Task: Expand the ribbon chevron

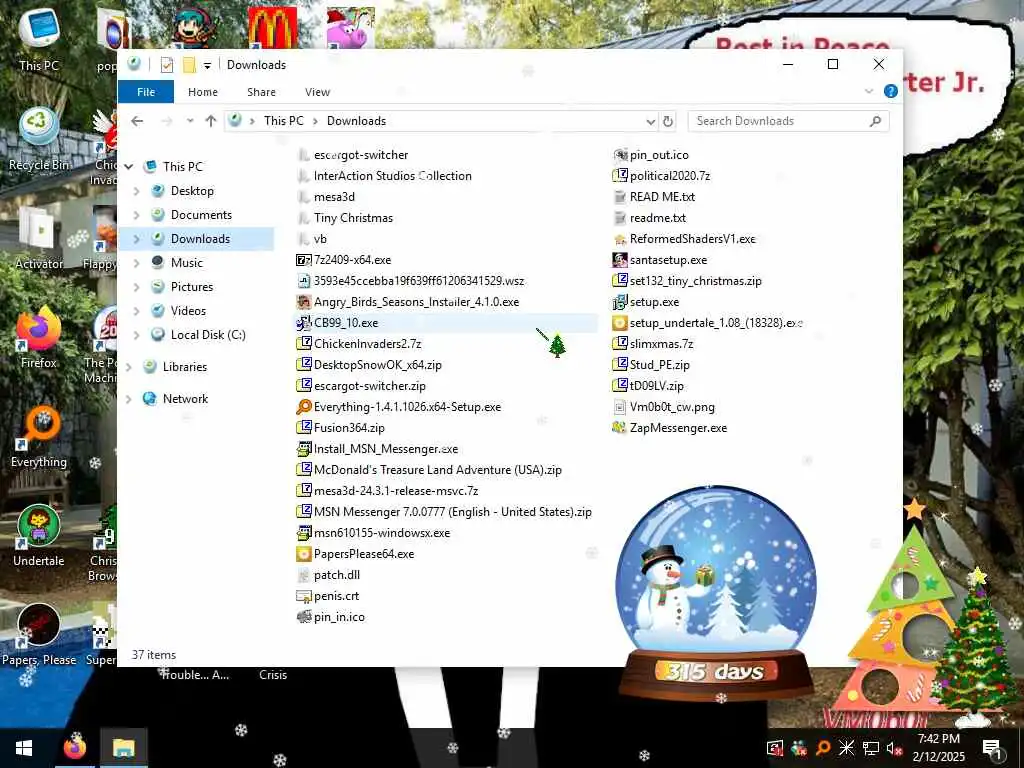Action: click(869, 91)
